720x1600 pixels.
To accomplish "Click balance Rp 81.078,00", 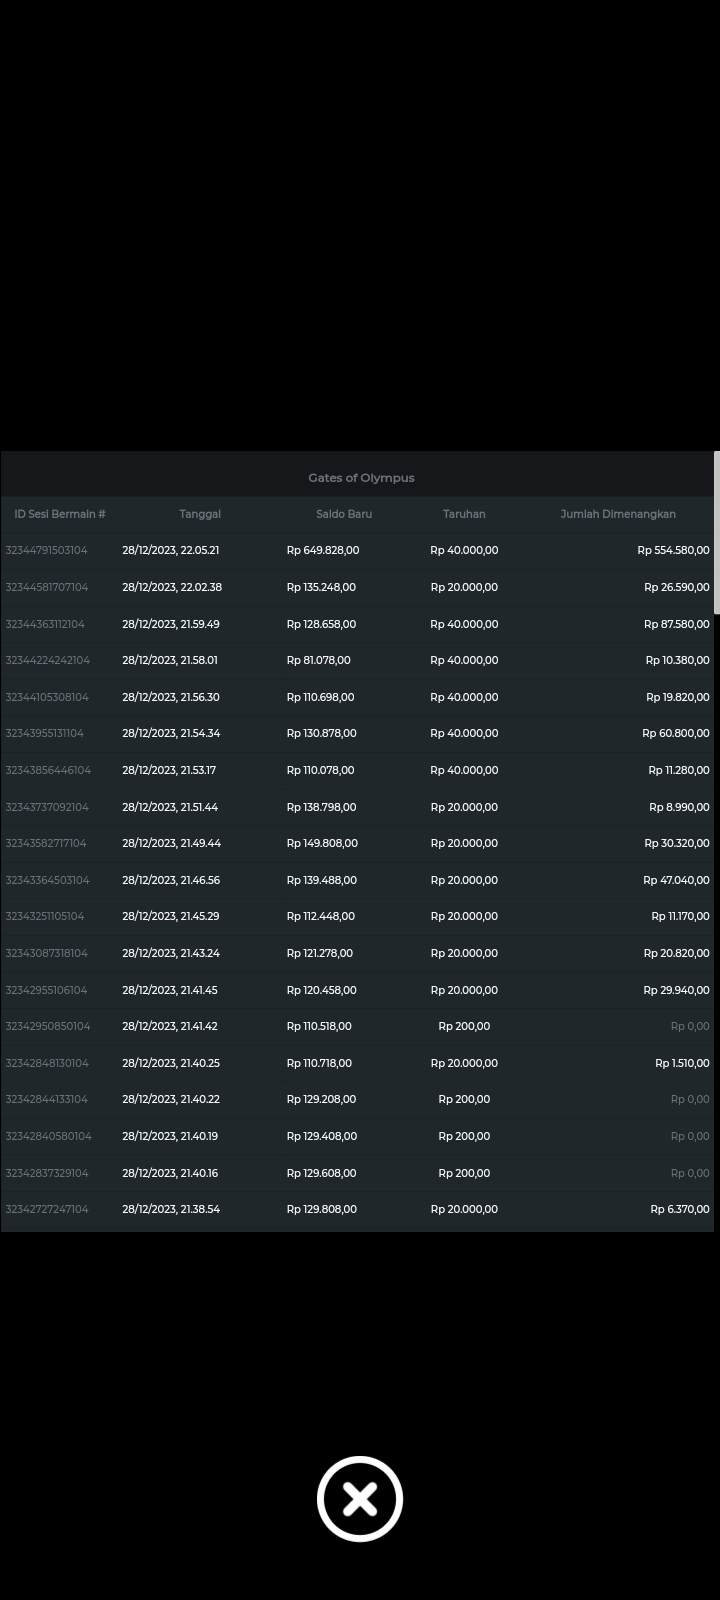I will (x=318, y=660).
